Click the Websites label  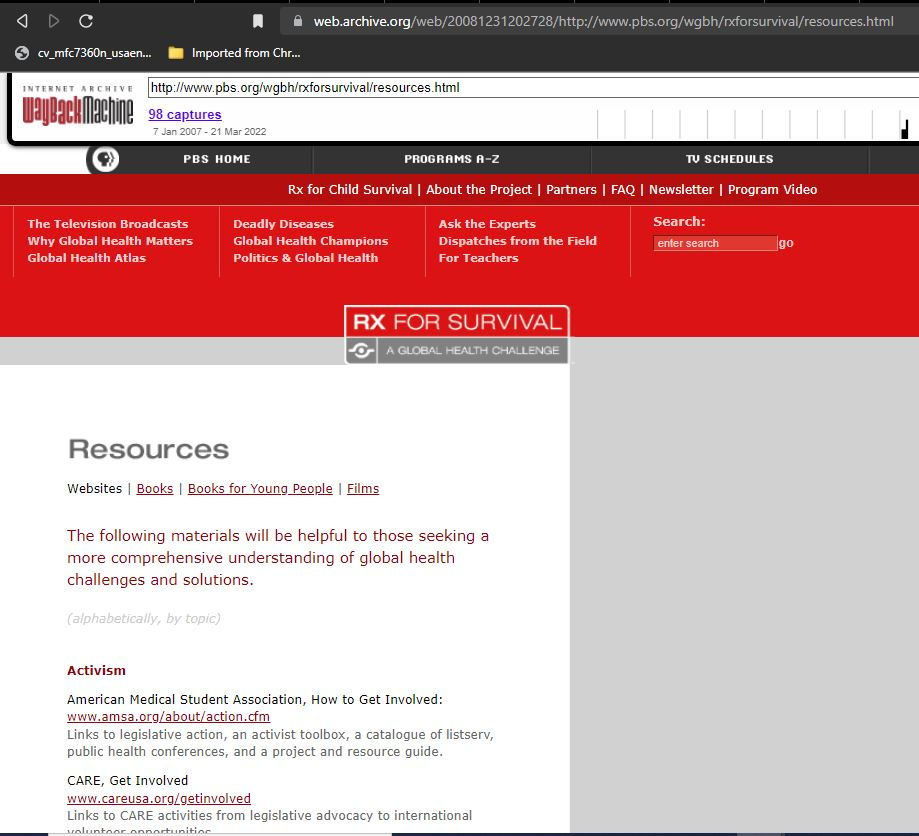click(94, 488)
